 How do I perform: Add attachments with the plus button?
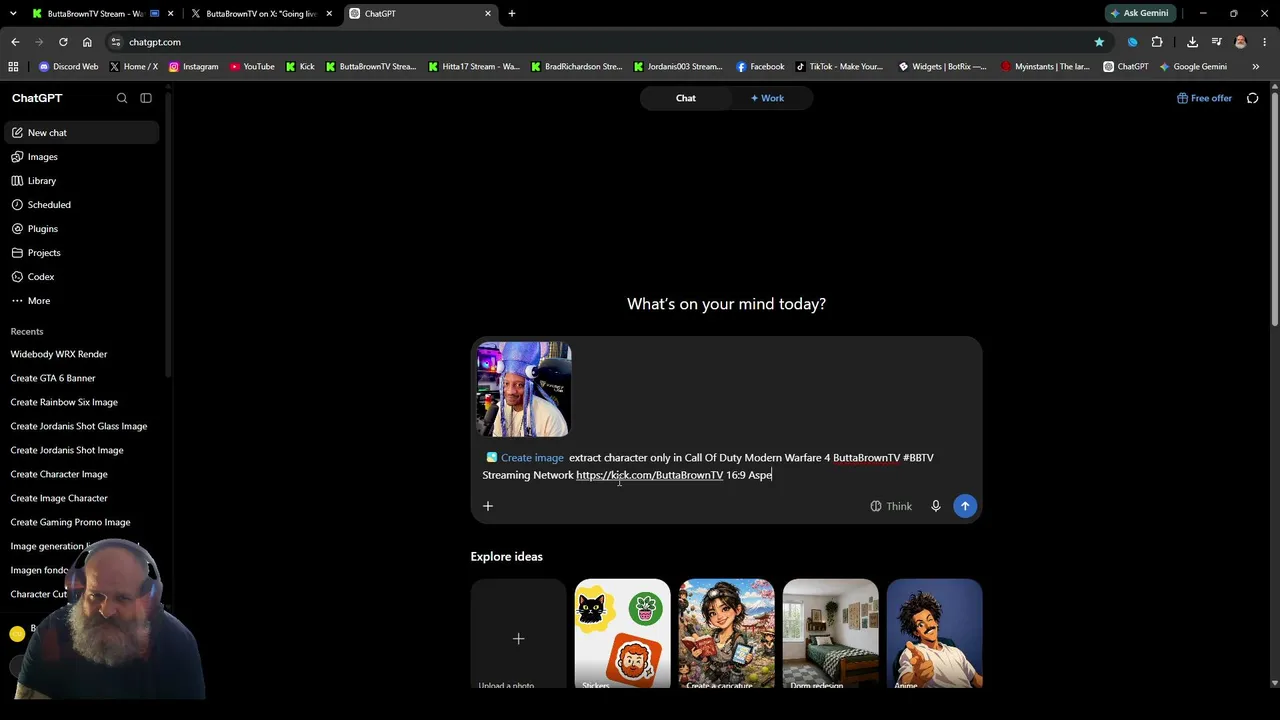coord(488,506)
